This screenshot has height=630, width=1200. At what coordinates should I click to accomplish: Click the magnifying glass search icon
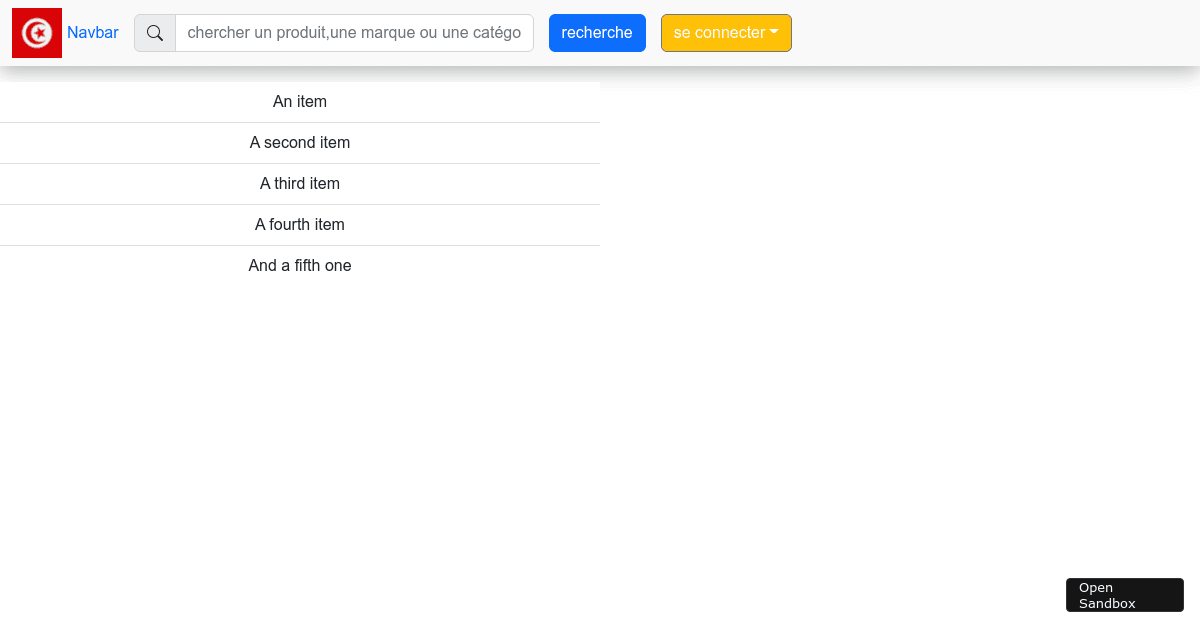click(155, 33)
